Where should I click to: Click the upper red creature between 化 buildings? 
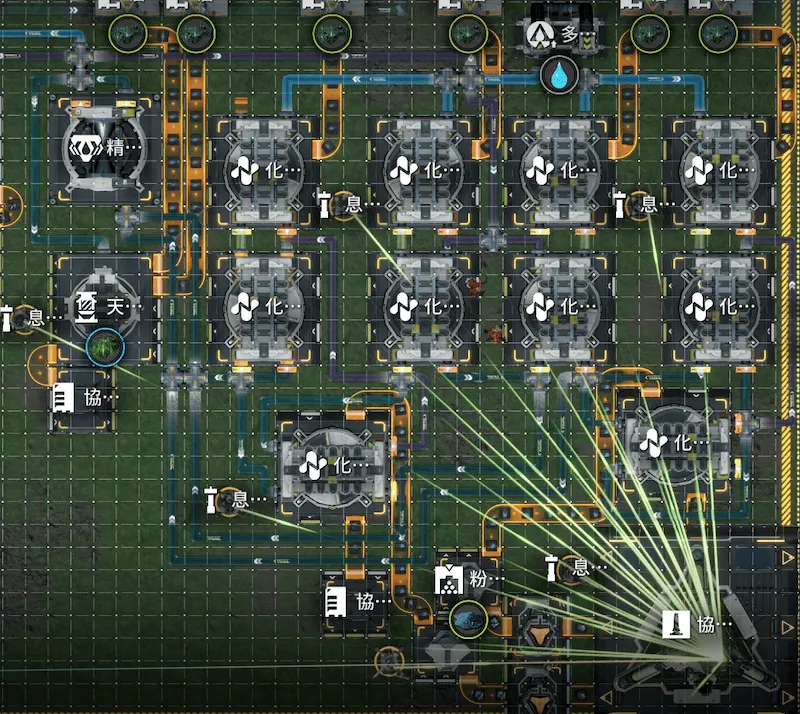click(x=474, y=286)
